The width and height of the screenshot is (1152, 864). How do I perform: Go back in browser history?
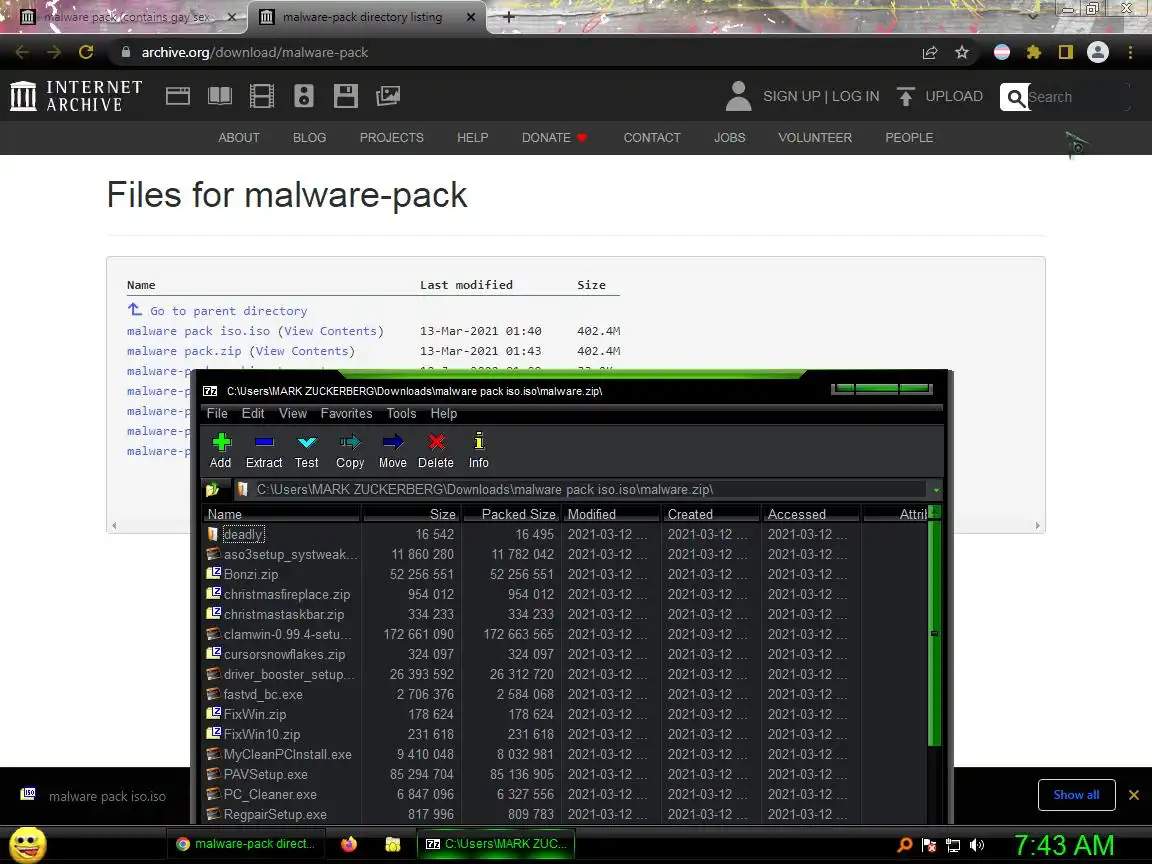(22, 52)
